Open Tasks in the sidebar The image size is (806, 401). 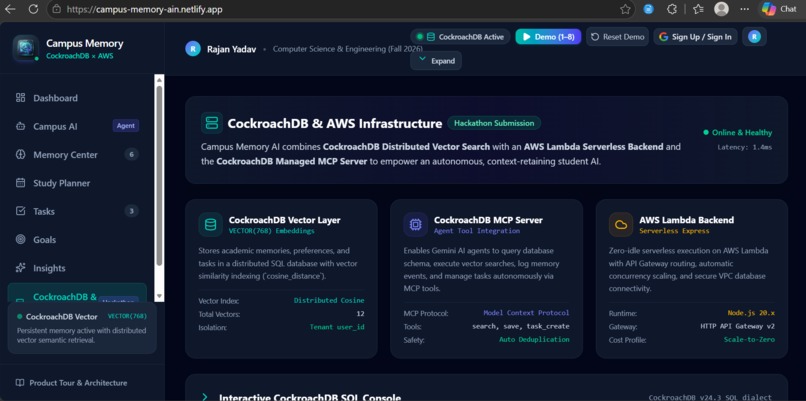[77, 211]
